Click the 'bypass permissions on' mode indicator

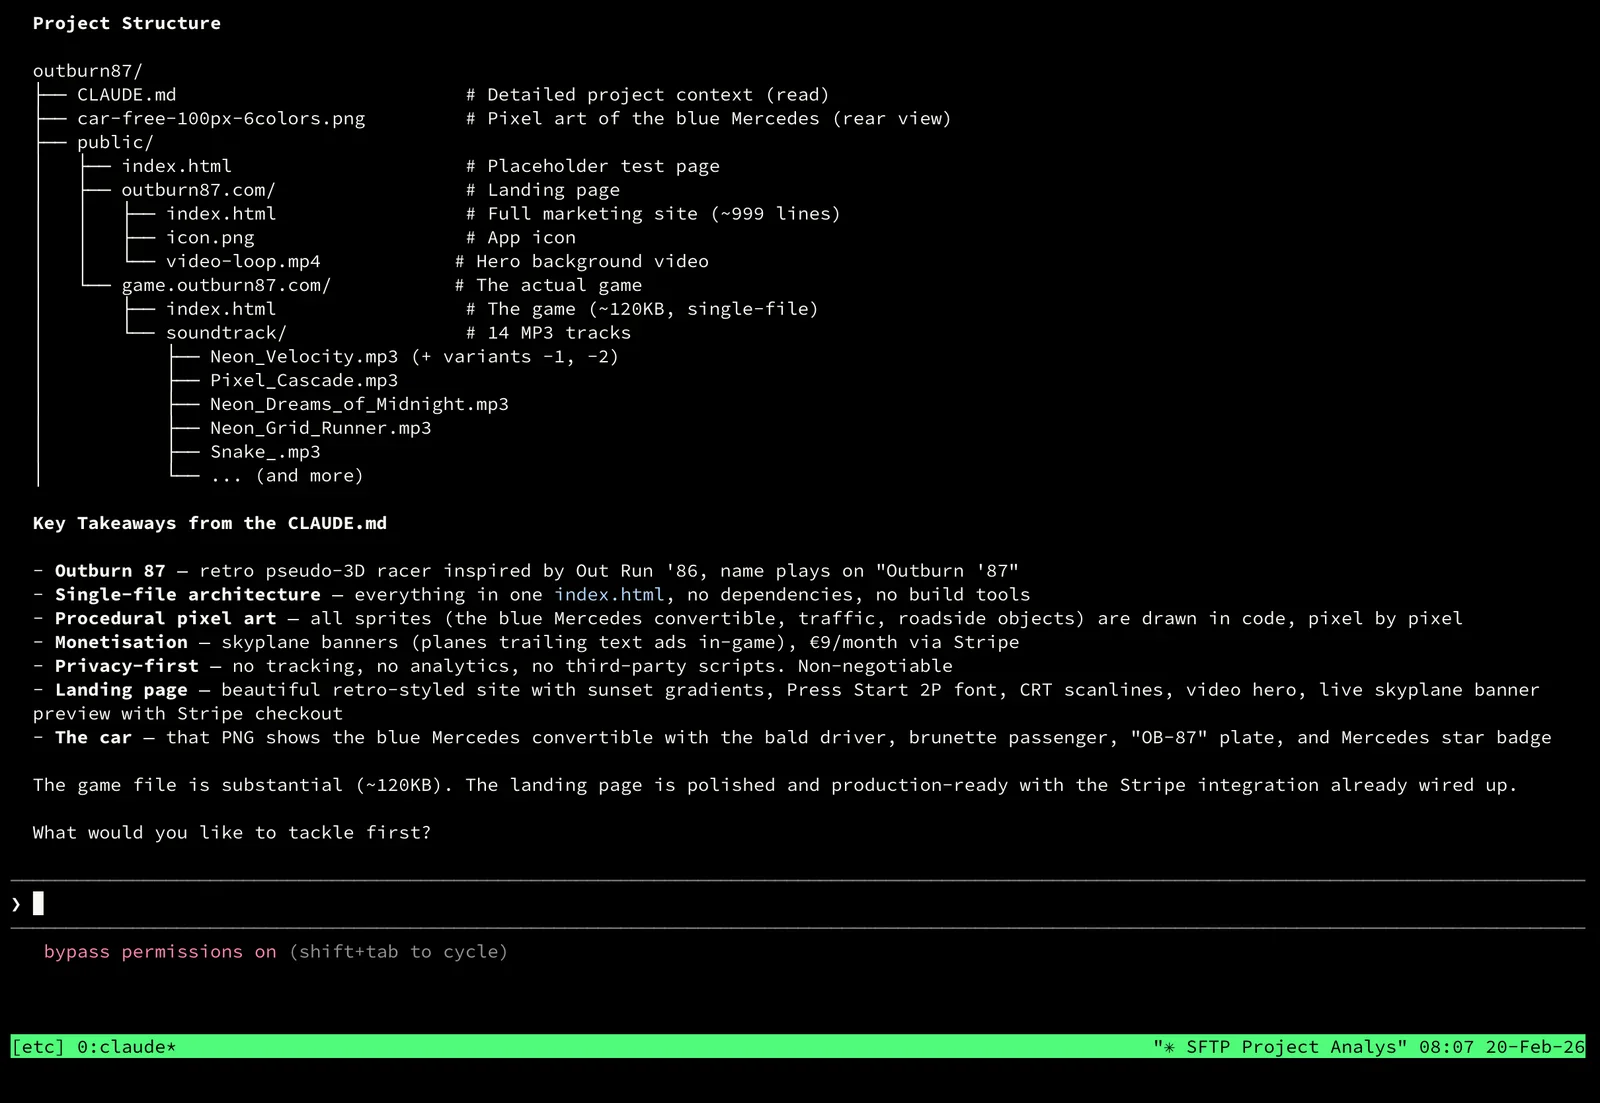pos(160,952)
